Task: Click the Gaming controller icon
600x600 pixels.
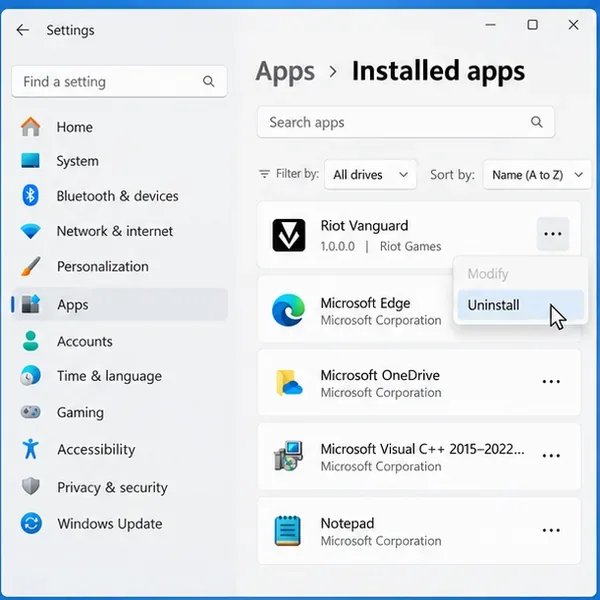Action: (x=30, y=412)
